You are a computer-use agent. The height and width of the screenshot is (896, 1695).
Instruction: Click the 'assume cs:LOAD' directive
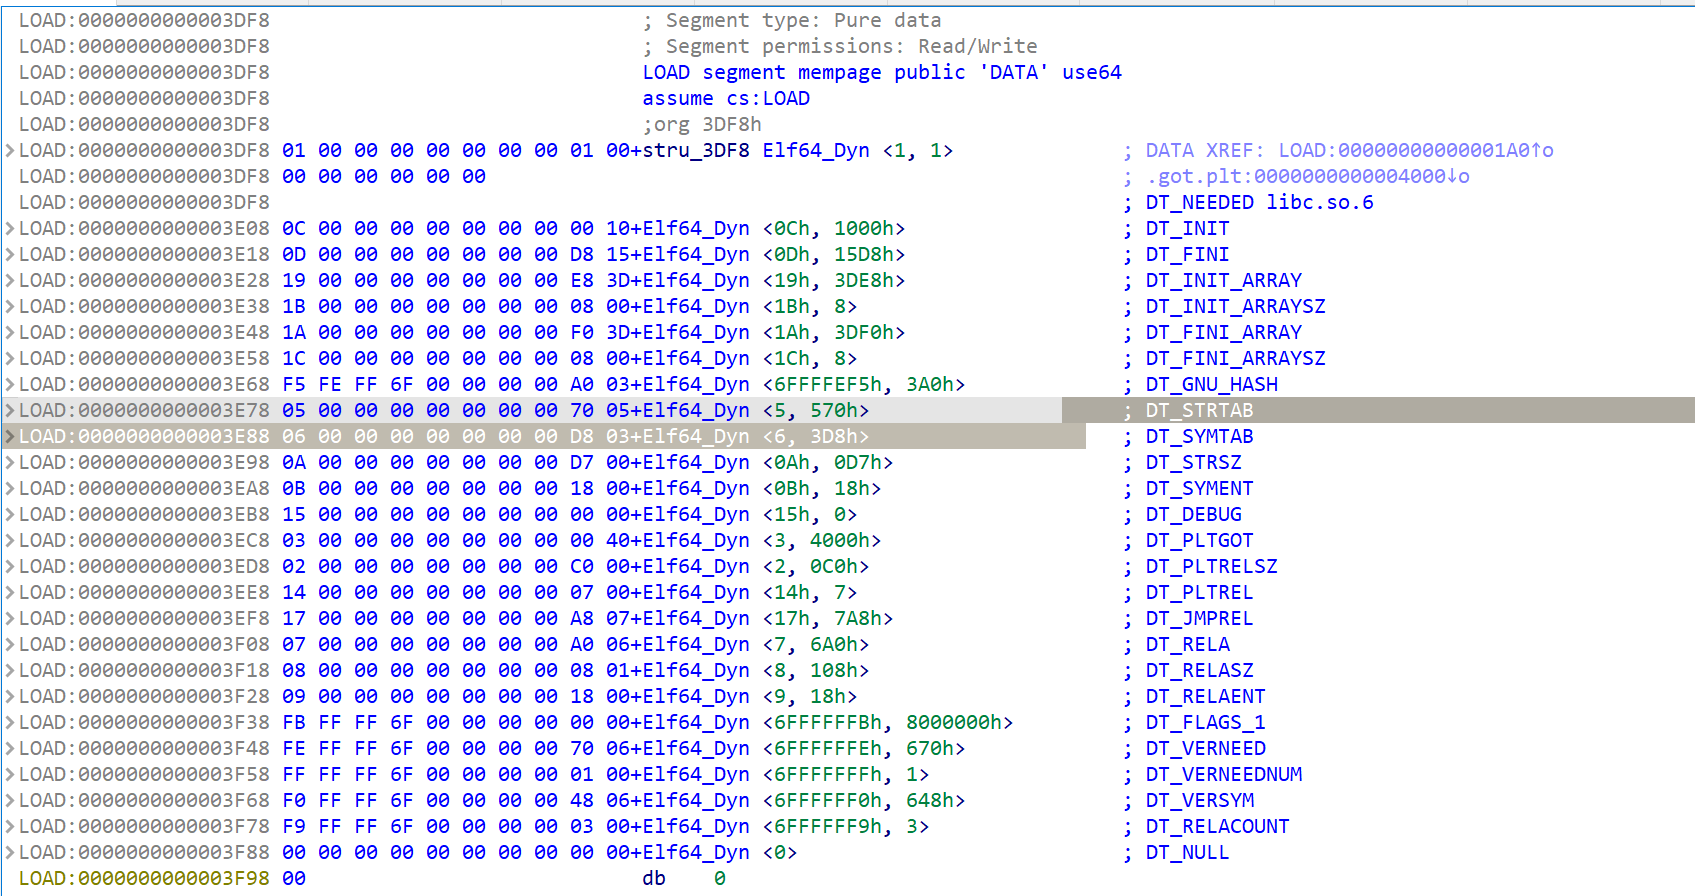[x=726, y=98]
